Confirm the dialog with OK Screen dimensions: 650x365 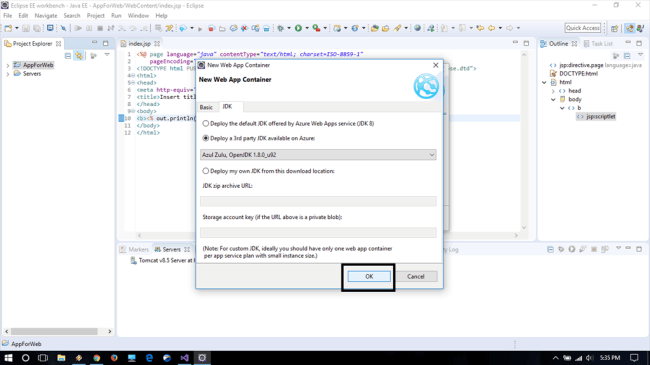click(369, 276)
